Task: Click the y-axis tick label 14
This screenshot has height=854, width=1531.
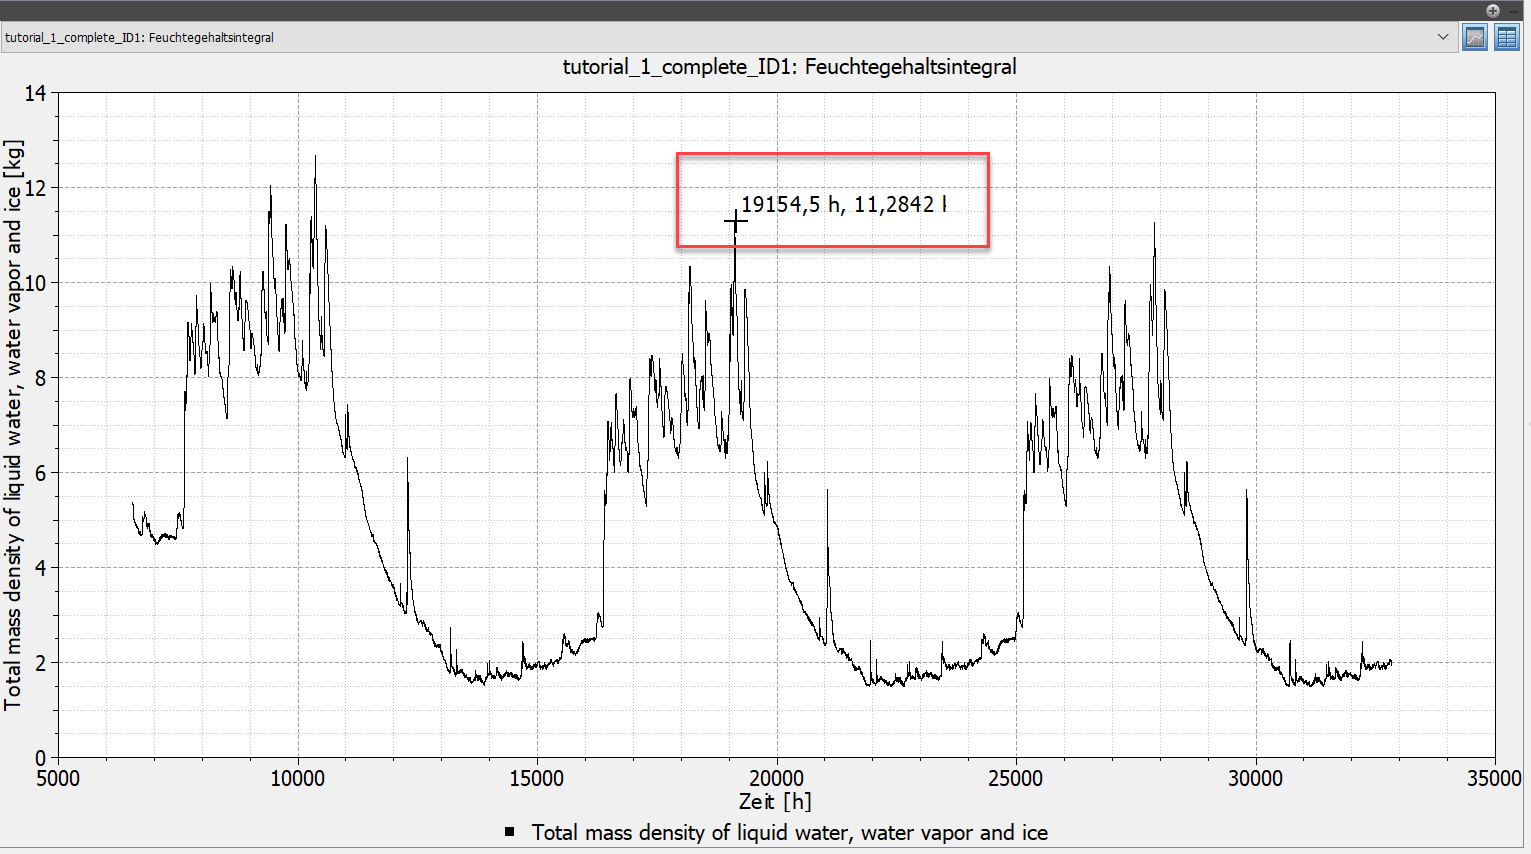Action: [36, 93]
